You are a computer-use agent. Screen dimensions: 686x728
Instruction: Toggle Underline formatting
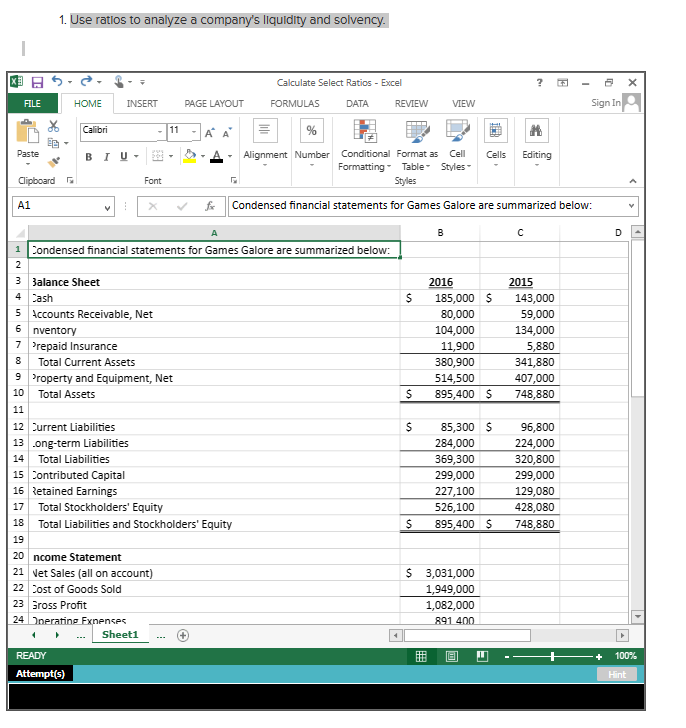click(123, 156)
